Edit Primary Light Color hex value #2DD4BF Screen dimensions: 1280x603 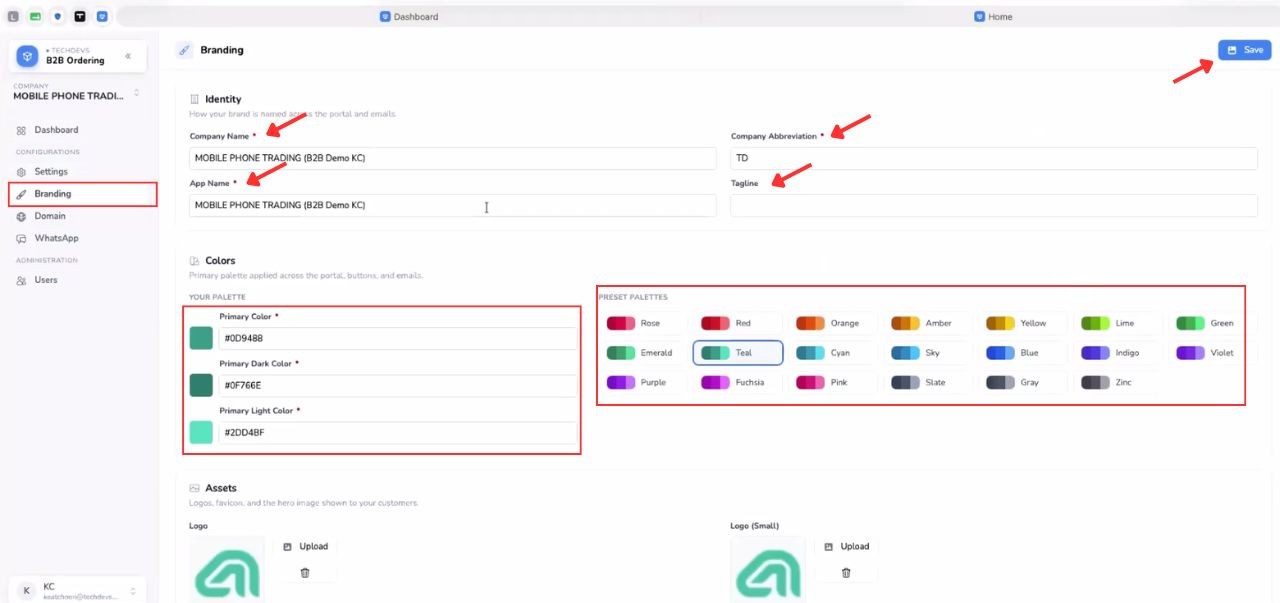pyautogui.click(x=398, y=432)
